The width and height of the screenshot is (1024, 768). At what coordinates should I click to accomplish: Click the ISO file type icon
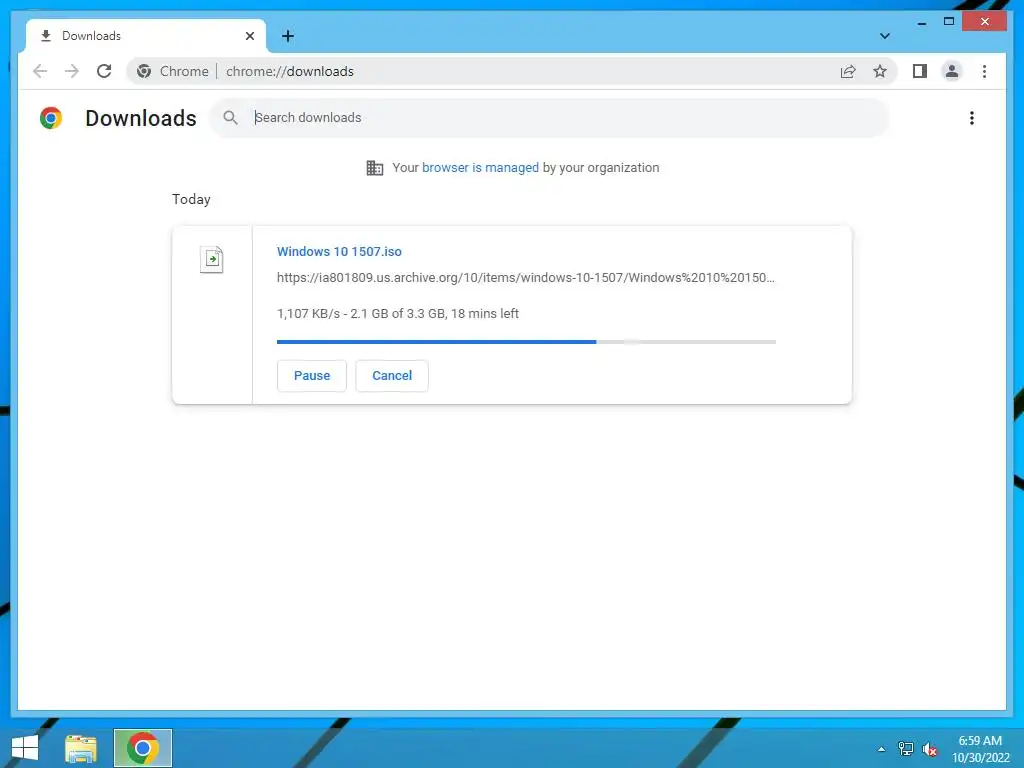(212, 259)
